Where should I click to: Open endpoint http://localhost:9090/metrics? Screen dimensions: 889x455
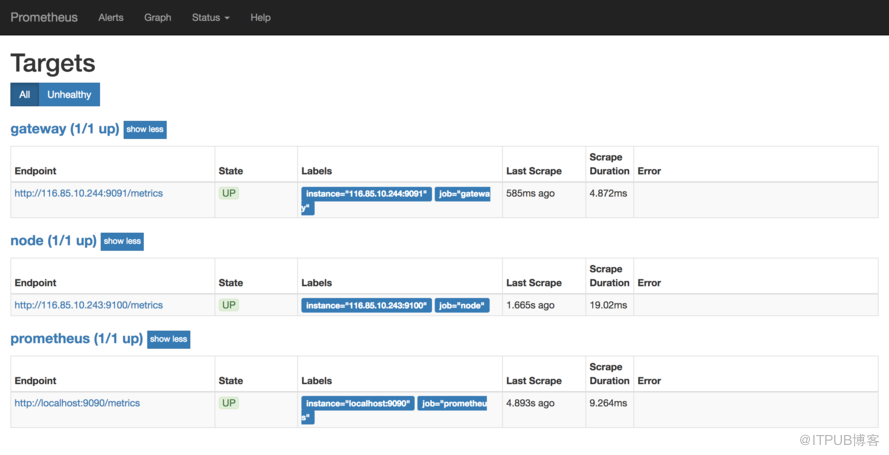click(77, 403)
